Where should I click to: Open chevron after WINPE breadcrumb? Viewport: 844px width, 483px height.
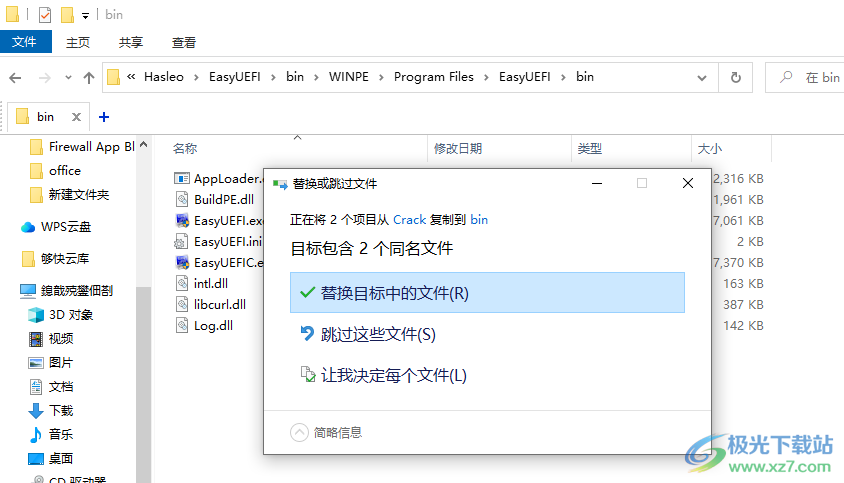pyautogui.click(x=381, y=78)
